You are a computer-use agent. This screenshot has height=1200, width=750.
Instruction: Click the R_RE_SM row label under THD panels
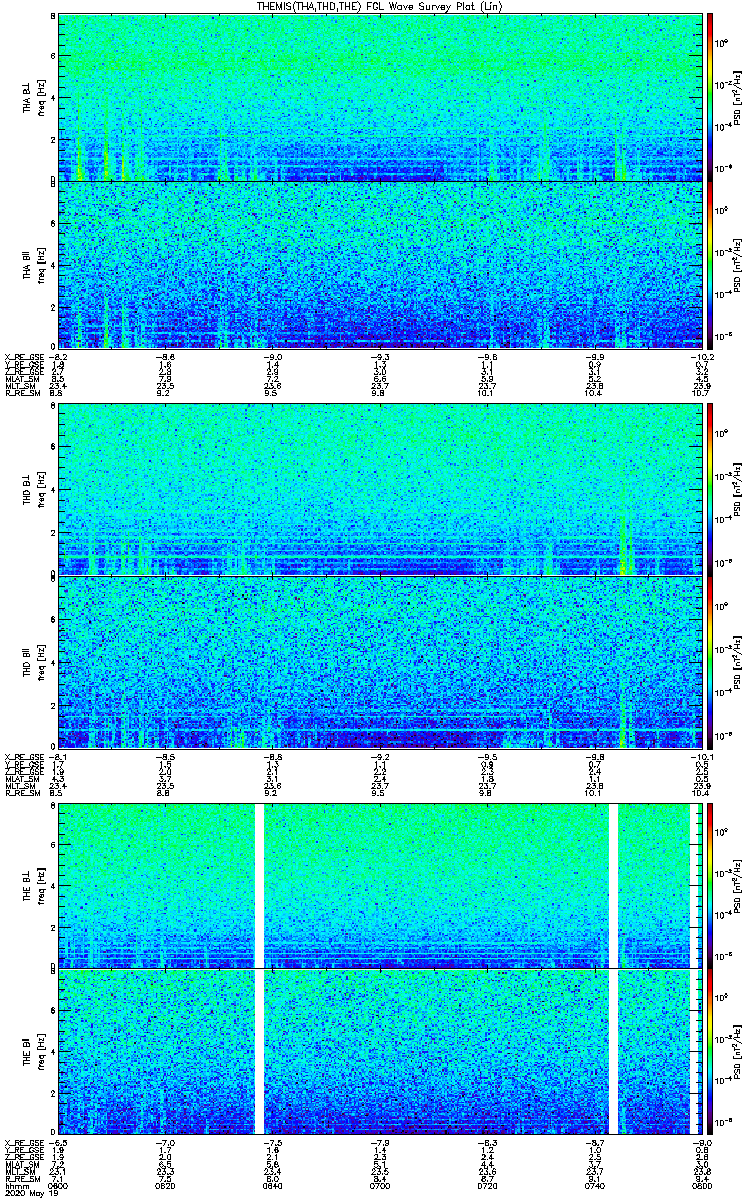pos(23,791)
